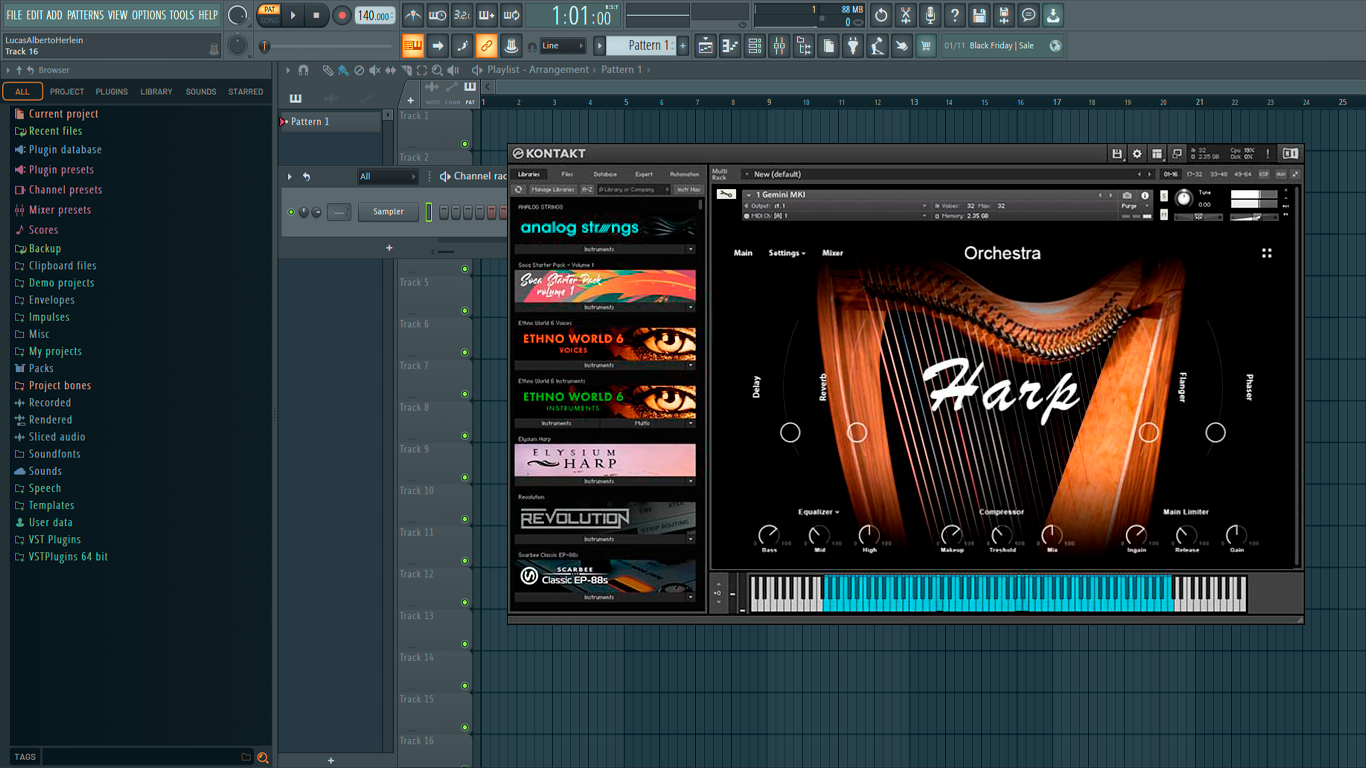The height and width of the screenshot is (768, 1366).
Task: Open the piano roll view icon
Action: [x=730, y=46]
